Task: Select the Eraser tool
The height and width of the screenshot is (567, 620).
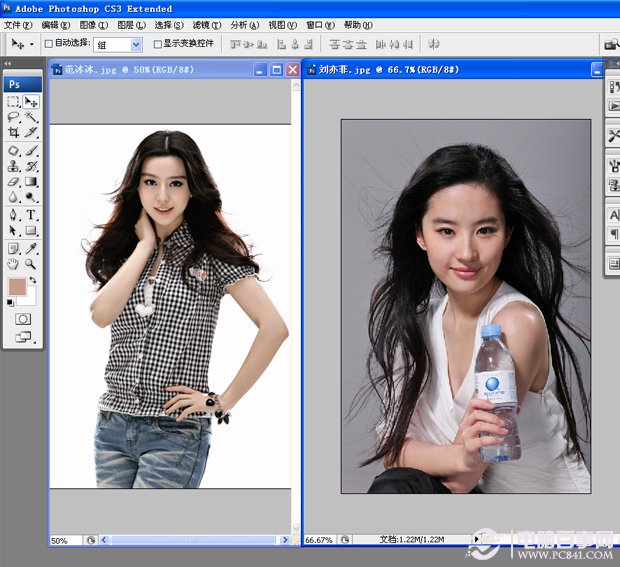Action: [13, 182]
